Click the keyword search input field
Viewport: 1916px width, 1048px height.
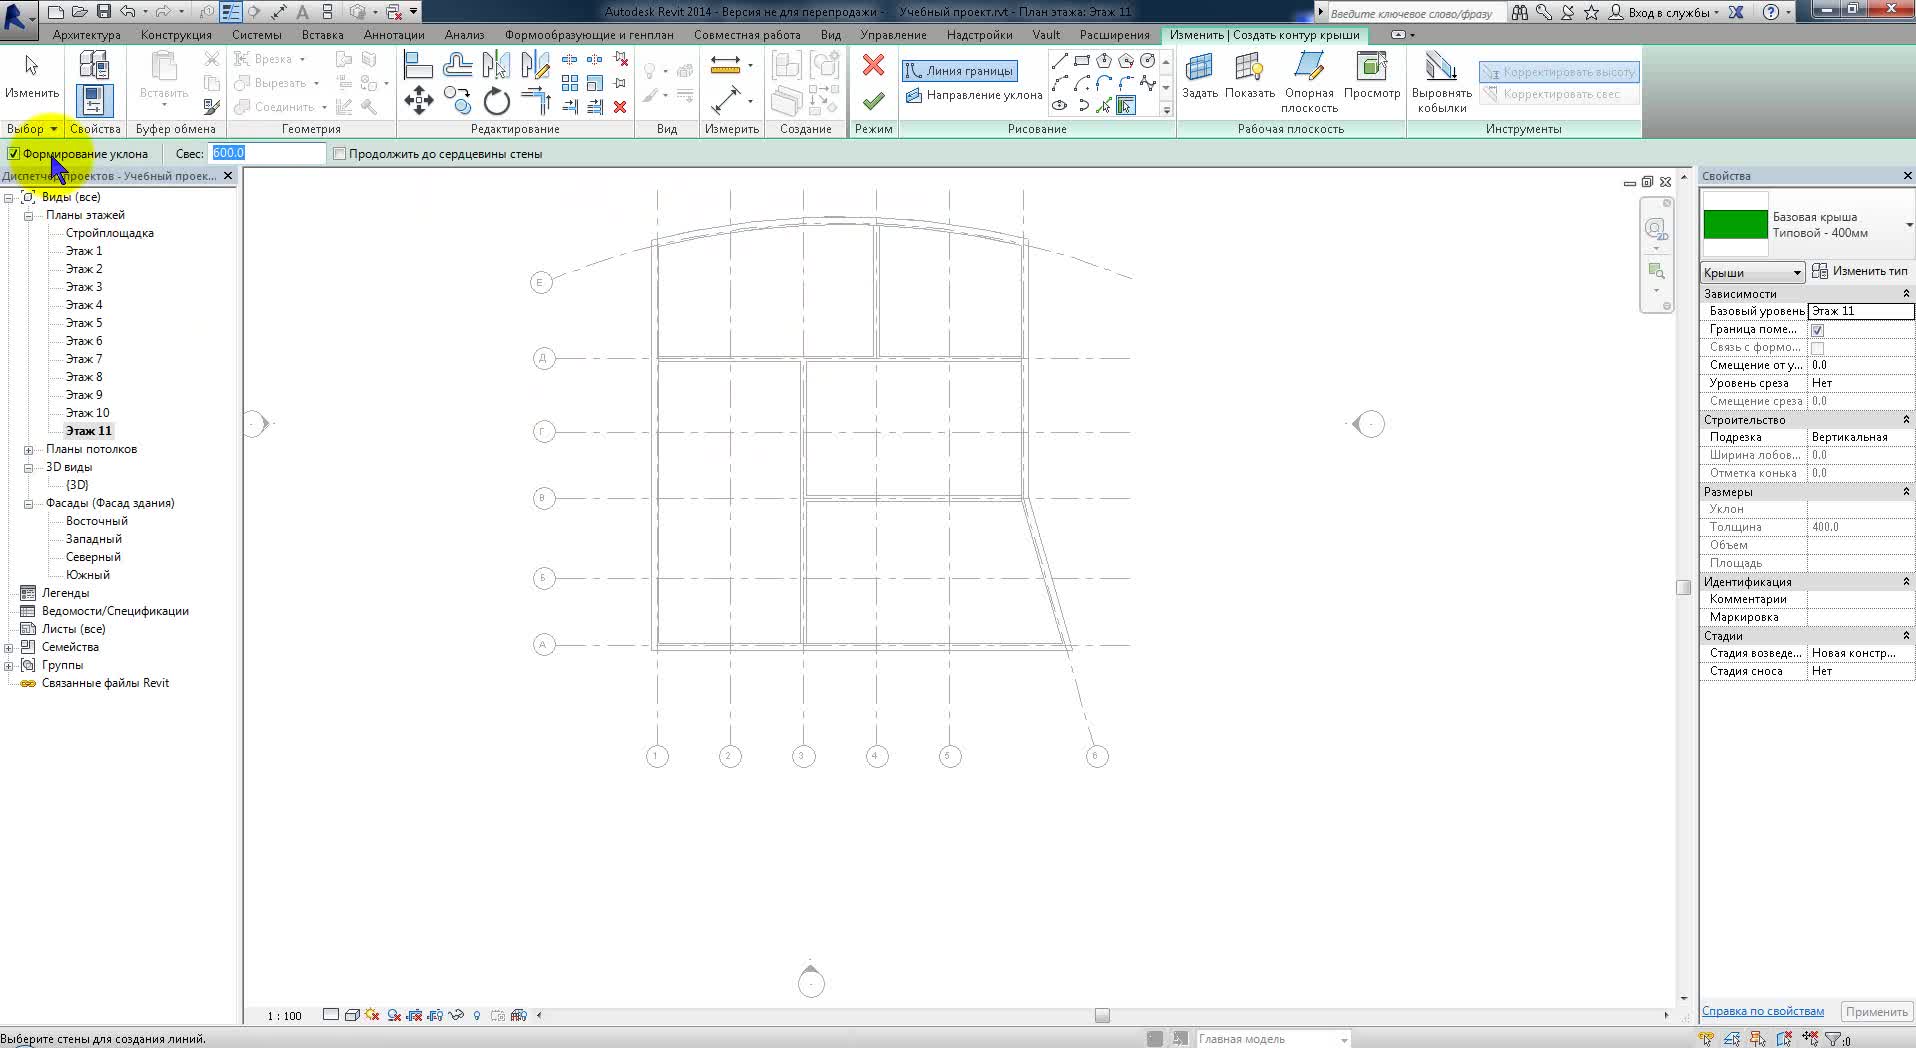pyautogui.click(x=1418, y=13)
